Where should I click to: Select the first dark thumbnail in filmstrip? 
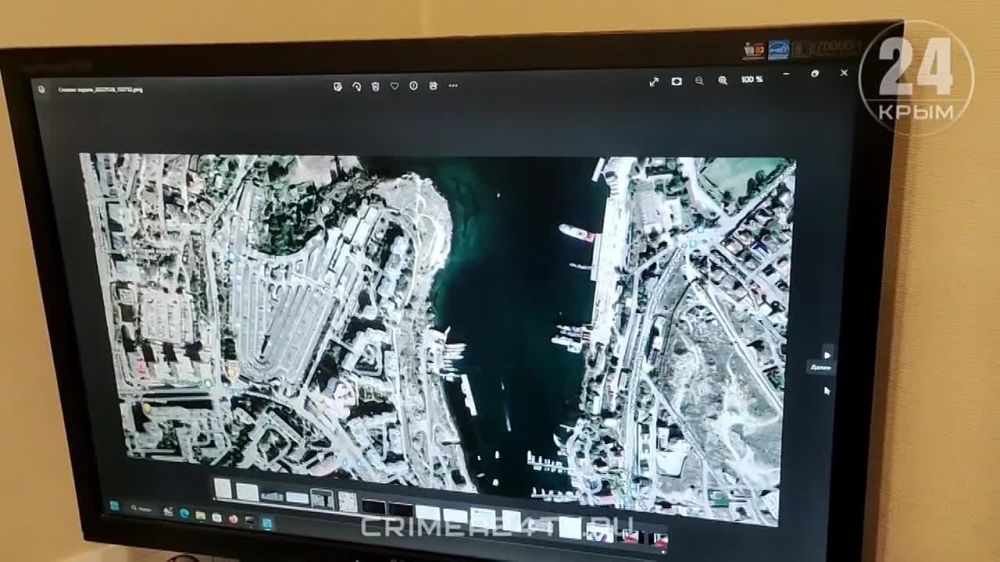[374, 507]
